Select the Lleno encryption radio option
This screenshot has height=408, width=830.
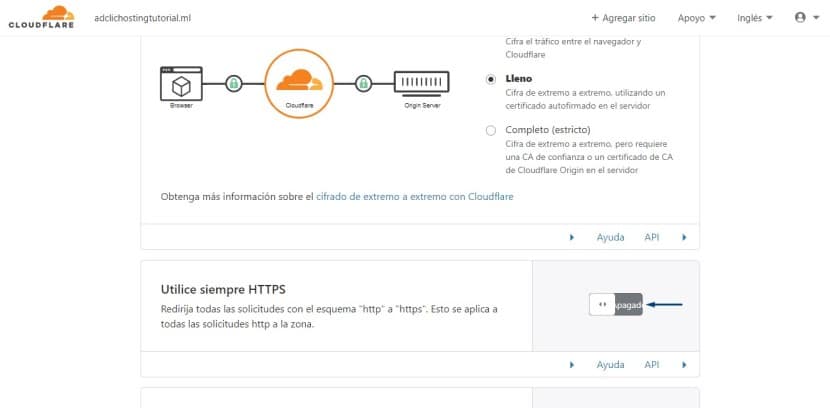491,79
